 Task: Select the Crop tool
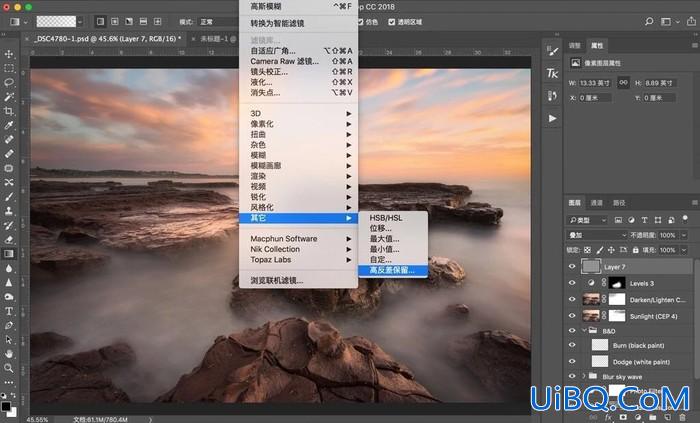[8, 111]
